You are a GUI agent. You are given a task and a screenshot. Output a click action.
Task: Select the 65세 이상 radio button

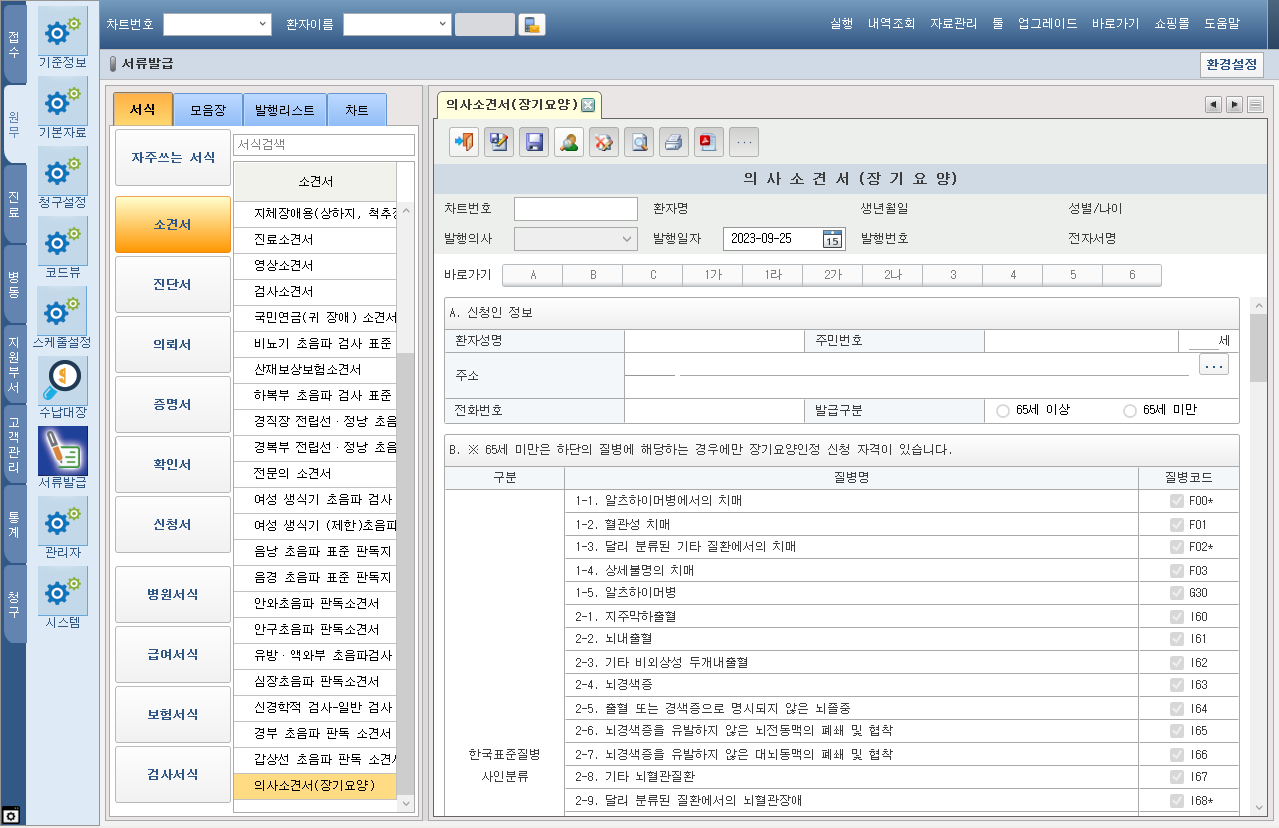click(x=1003, y=410)
